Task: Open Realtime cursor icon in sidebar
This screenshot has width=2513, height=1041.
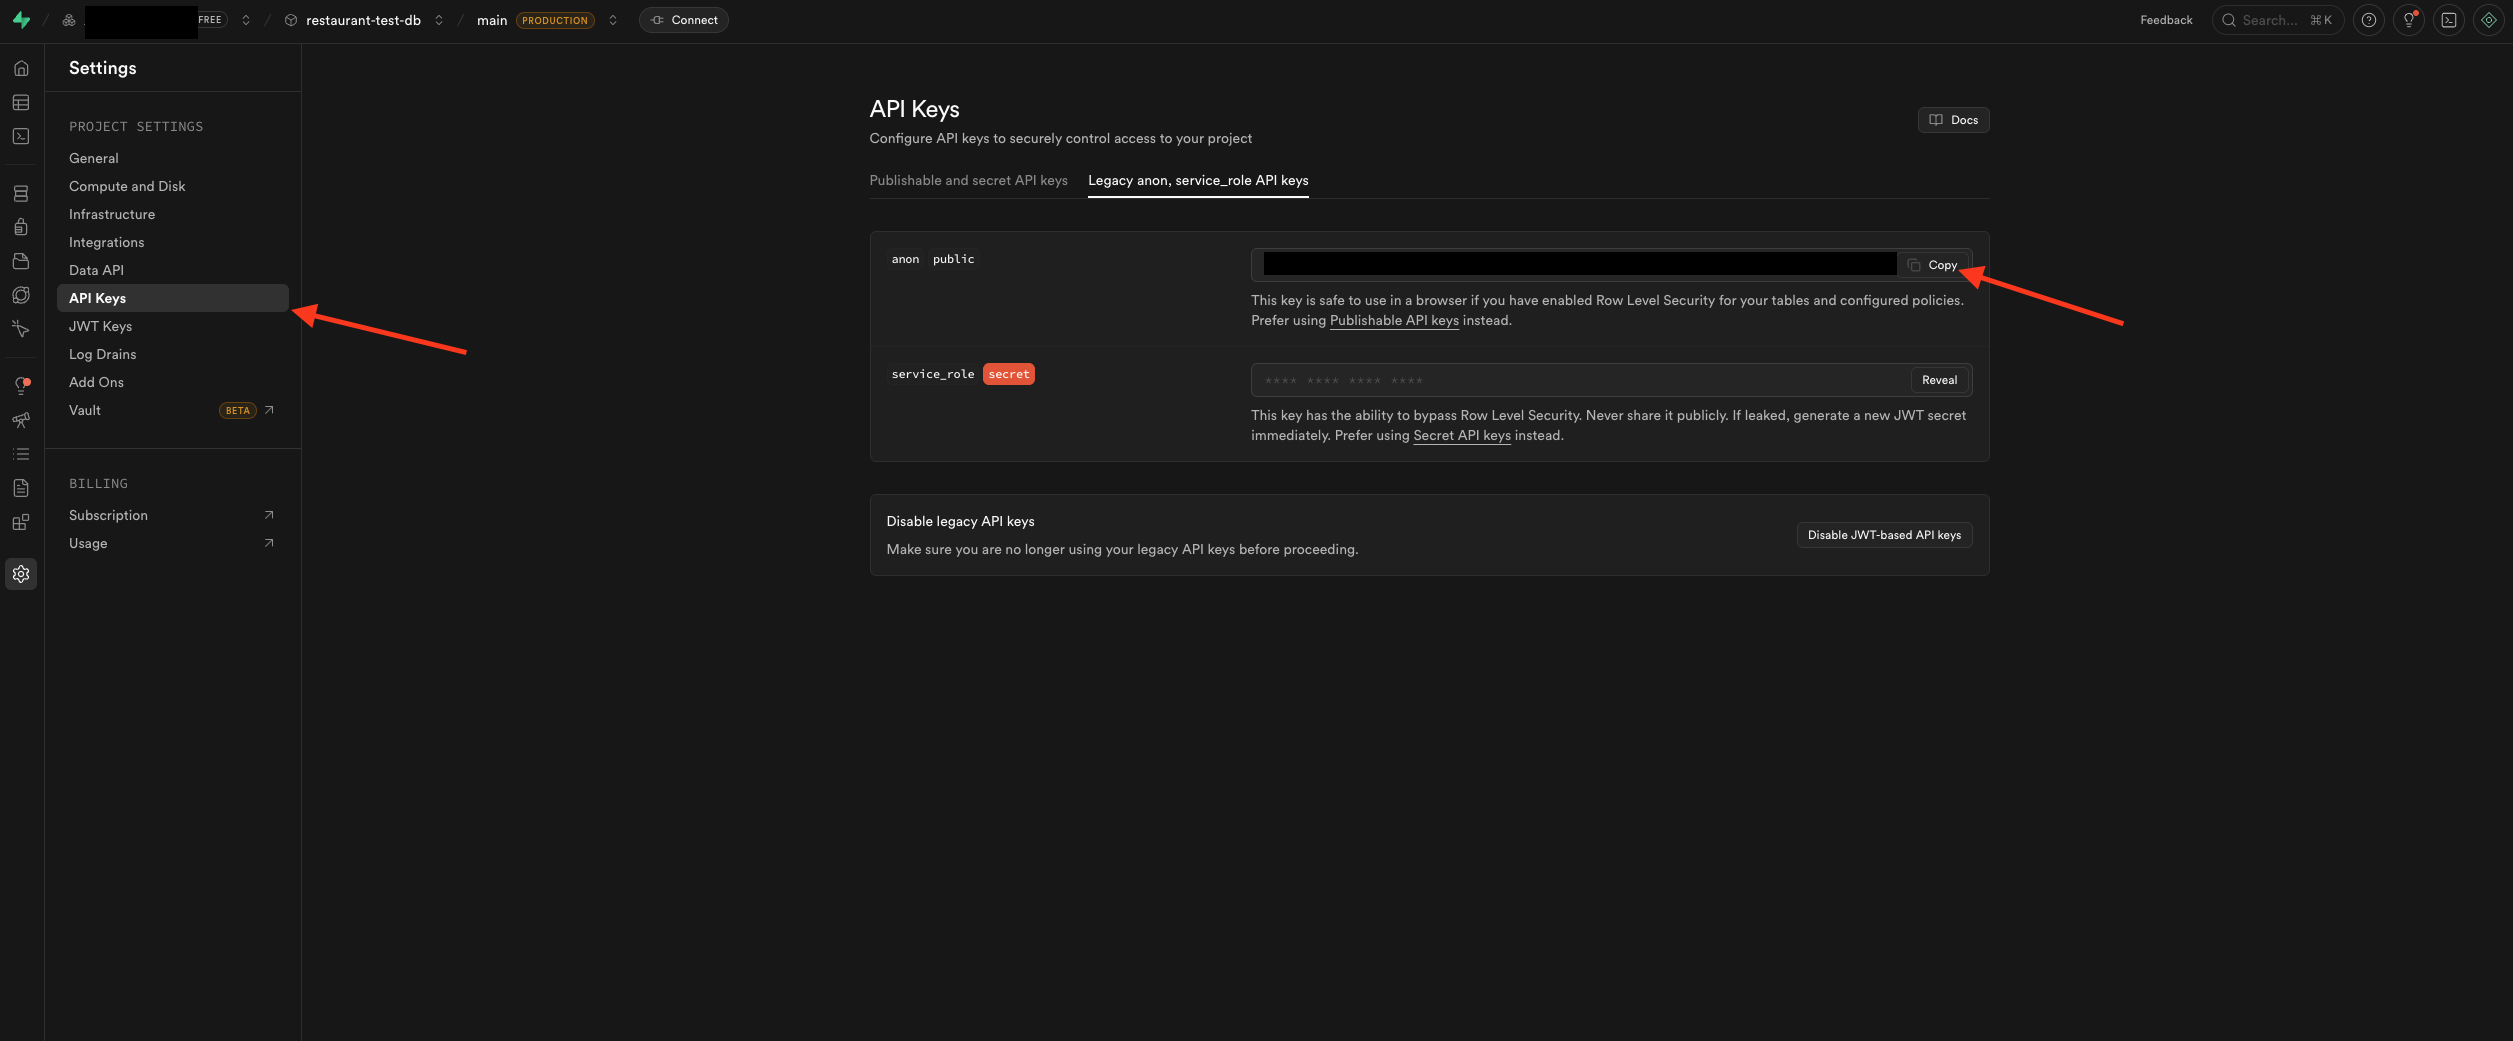Action: tap(21, 329)
